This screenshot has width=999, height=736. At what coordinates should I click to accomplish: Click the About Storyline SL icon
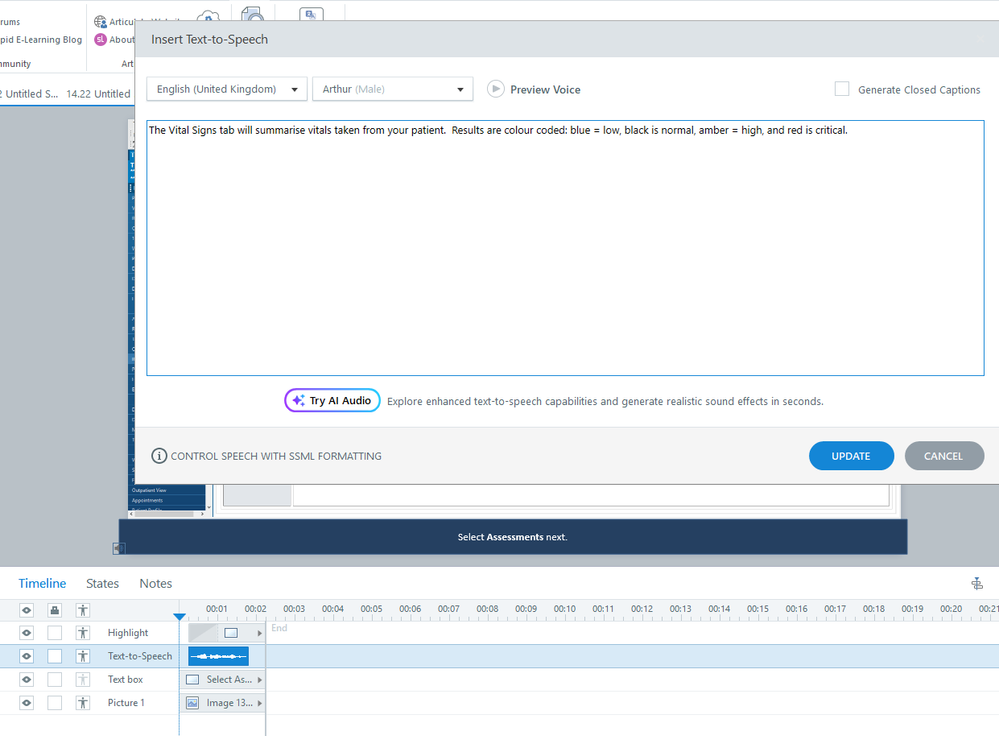click(x=100, y=40)
